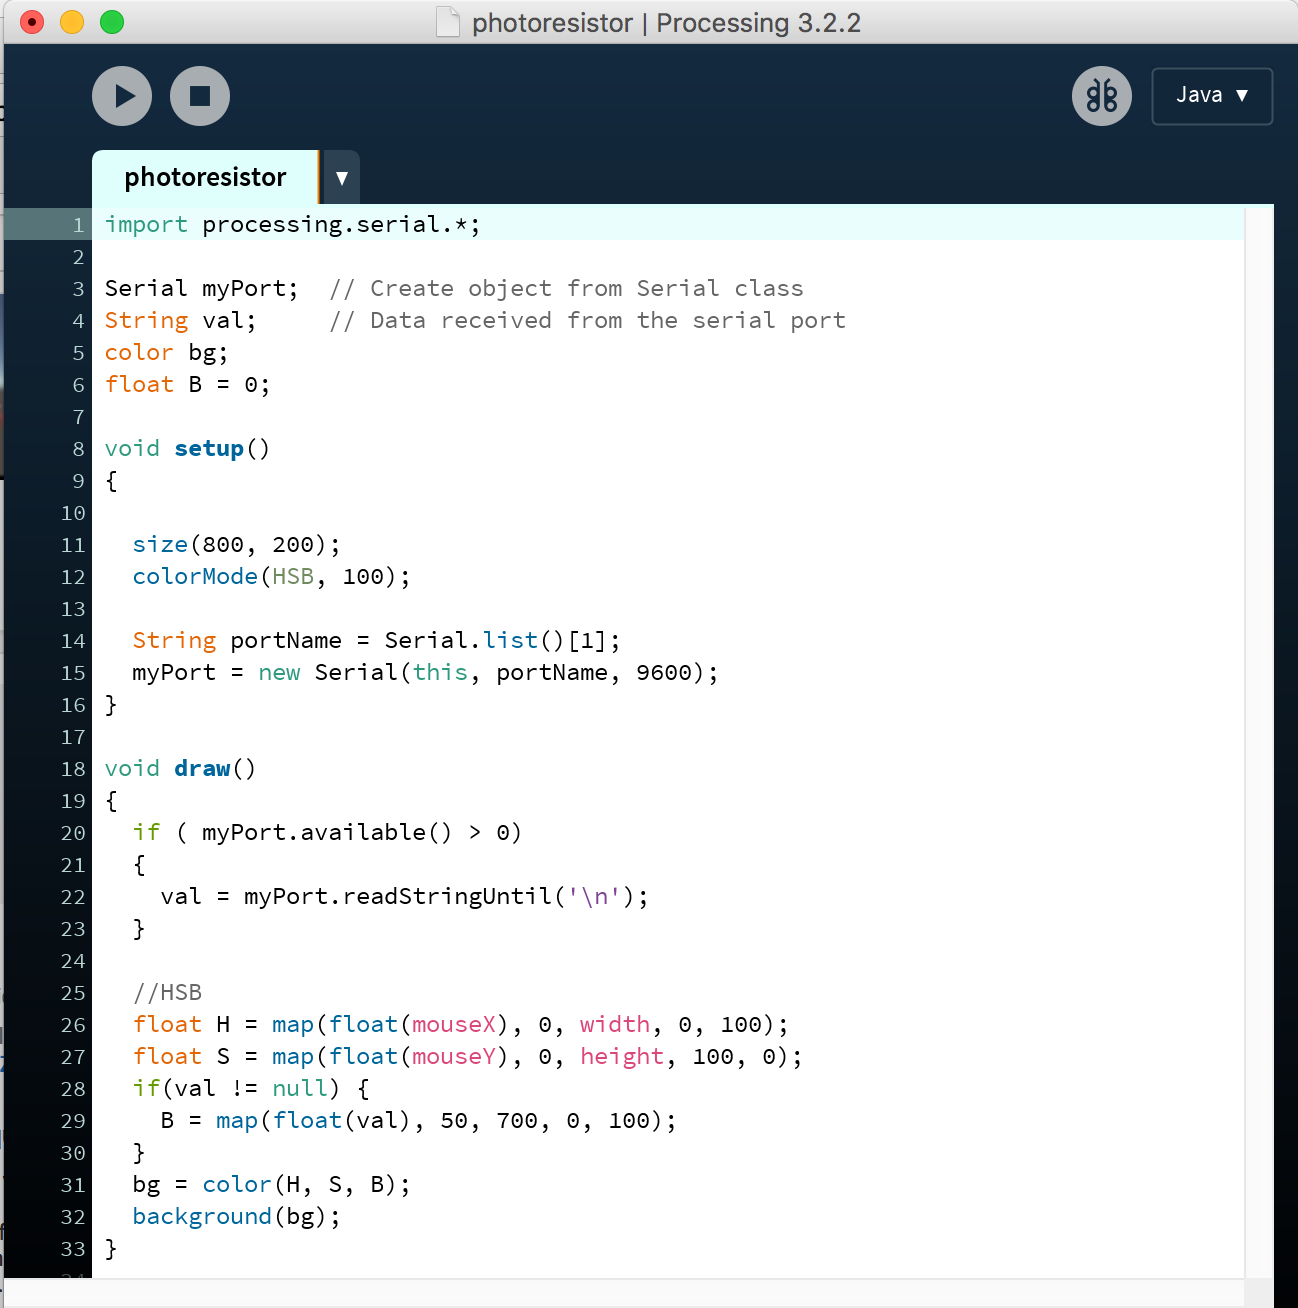Stop the running sketch
The height and width of the screenshot is (1308, 1298).
(x=200, y=96)
